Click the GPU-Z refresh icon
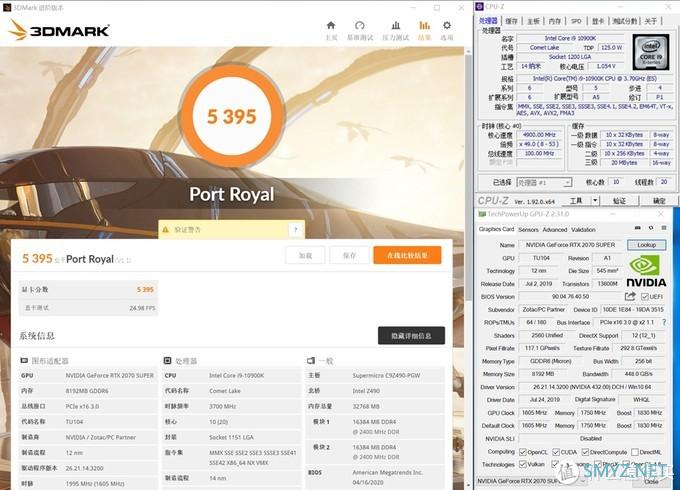The image size is (680, 490). (651, 228)
